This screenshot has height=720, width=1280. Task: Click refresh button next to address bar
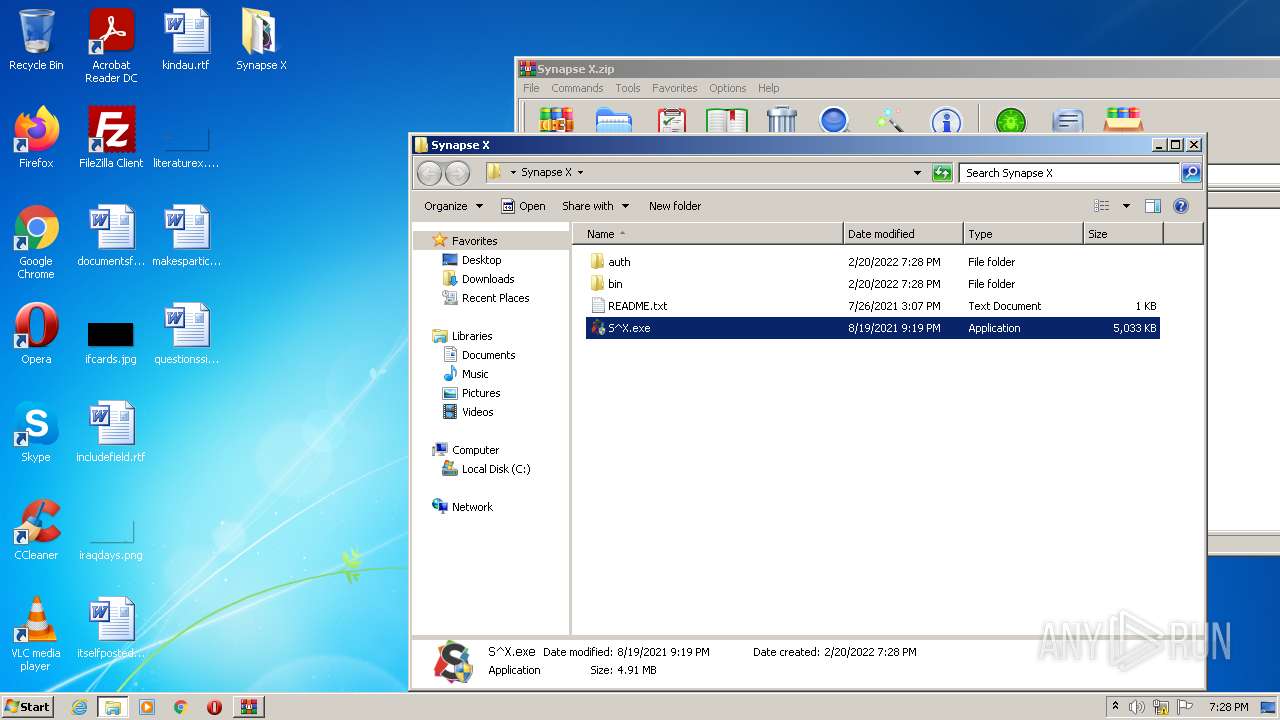942,173
